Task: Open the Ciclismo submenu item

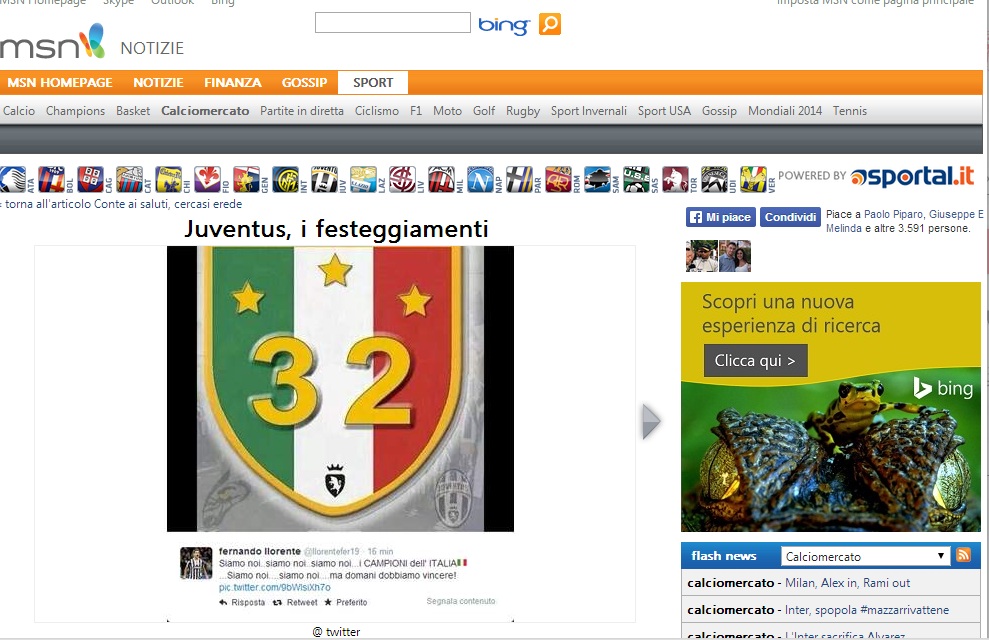Action: click(x=377, y=111)
